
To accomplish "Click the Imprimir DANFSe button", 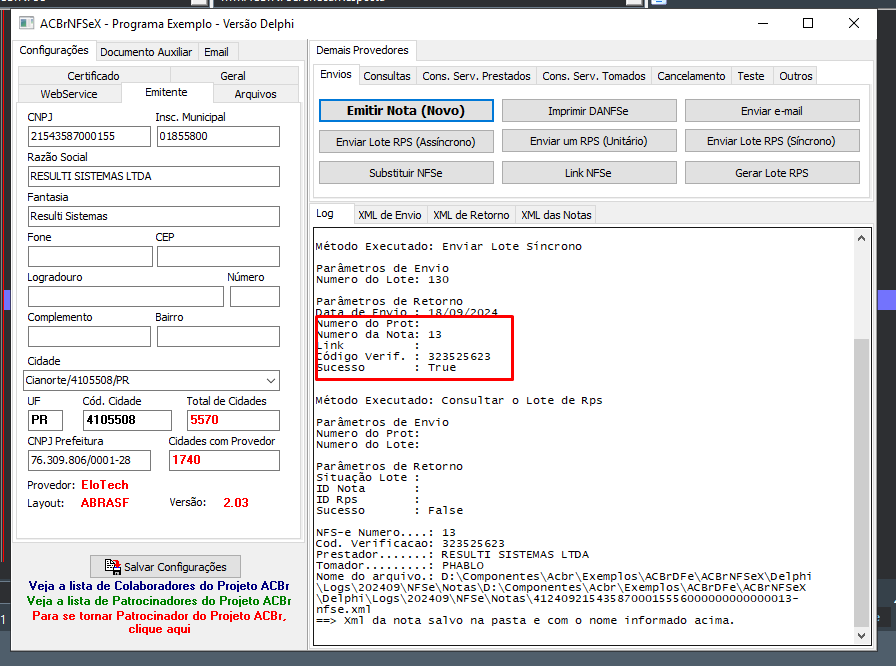I will tap(589, 111).
